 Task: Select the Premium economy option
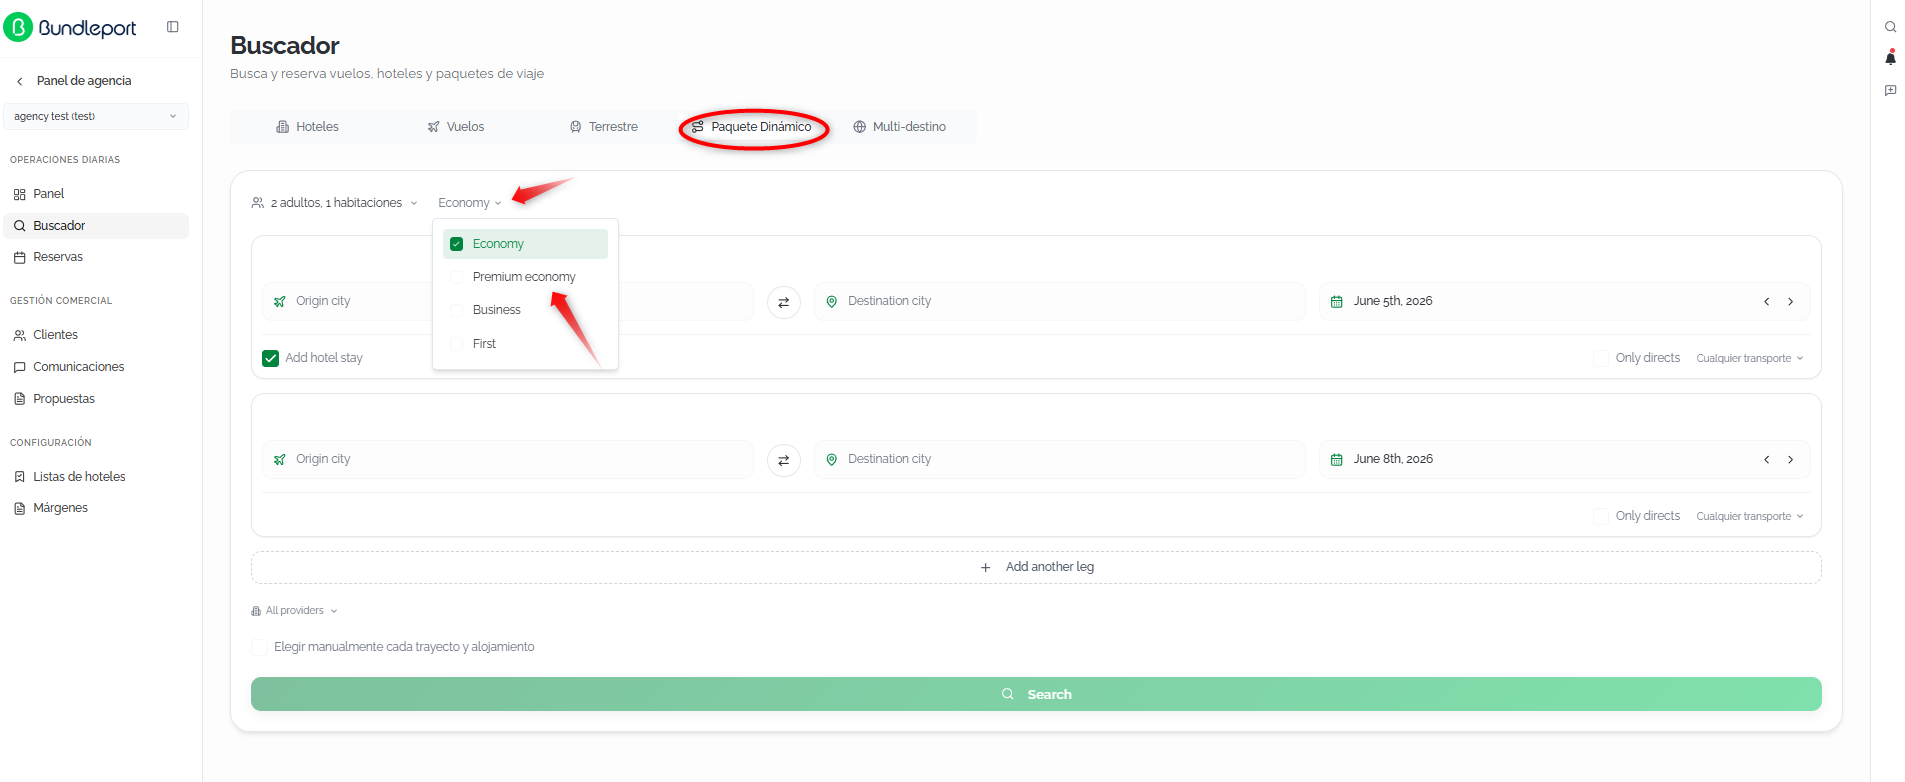525,277
